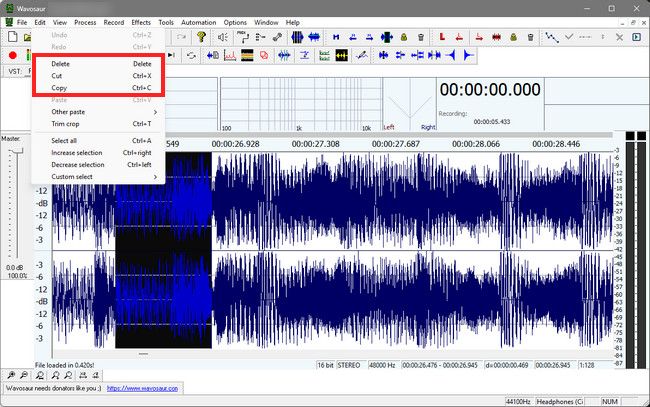The image size is (650, 407).
Task: Click the 44100Hz status bar entry
Action: [x=518, y=401]
